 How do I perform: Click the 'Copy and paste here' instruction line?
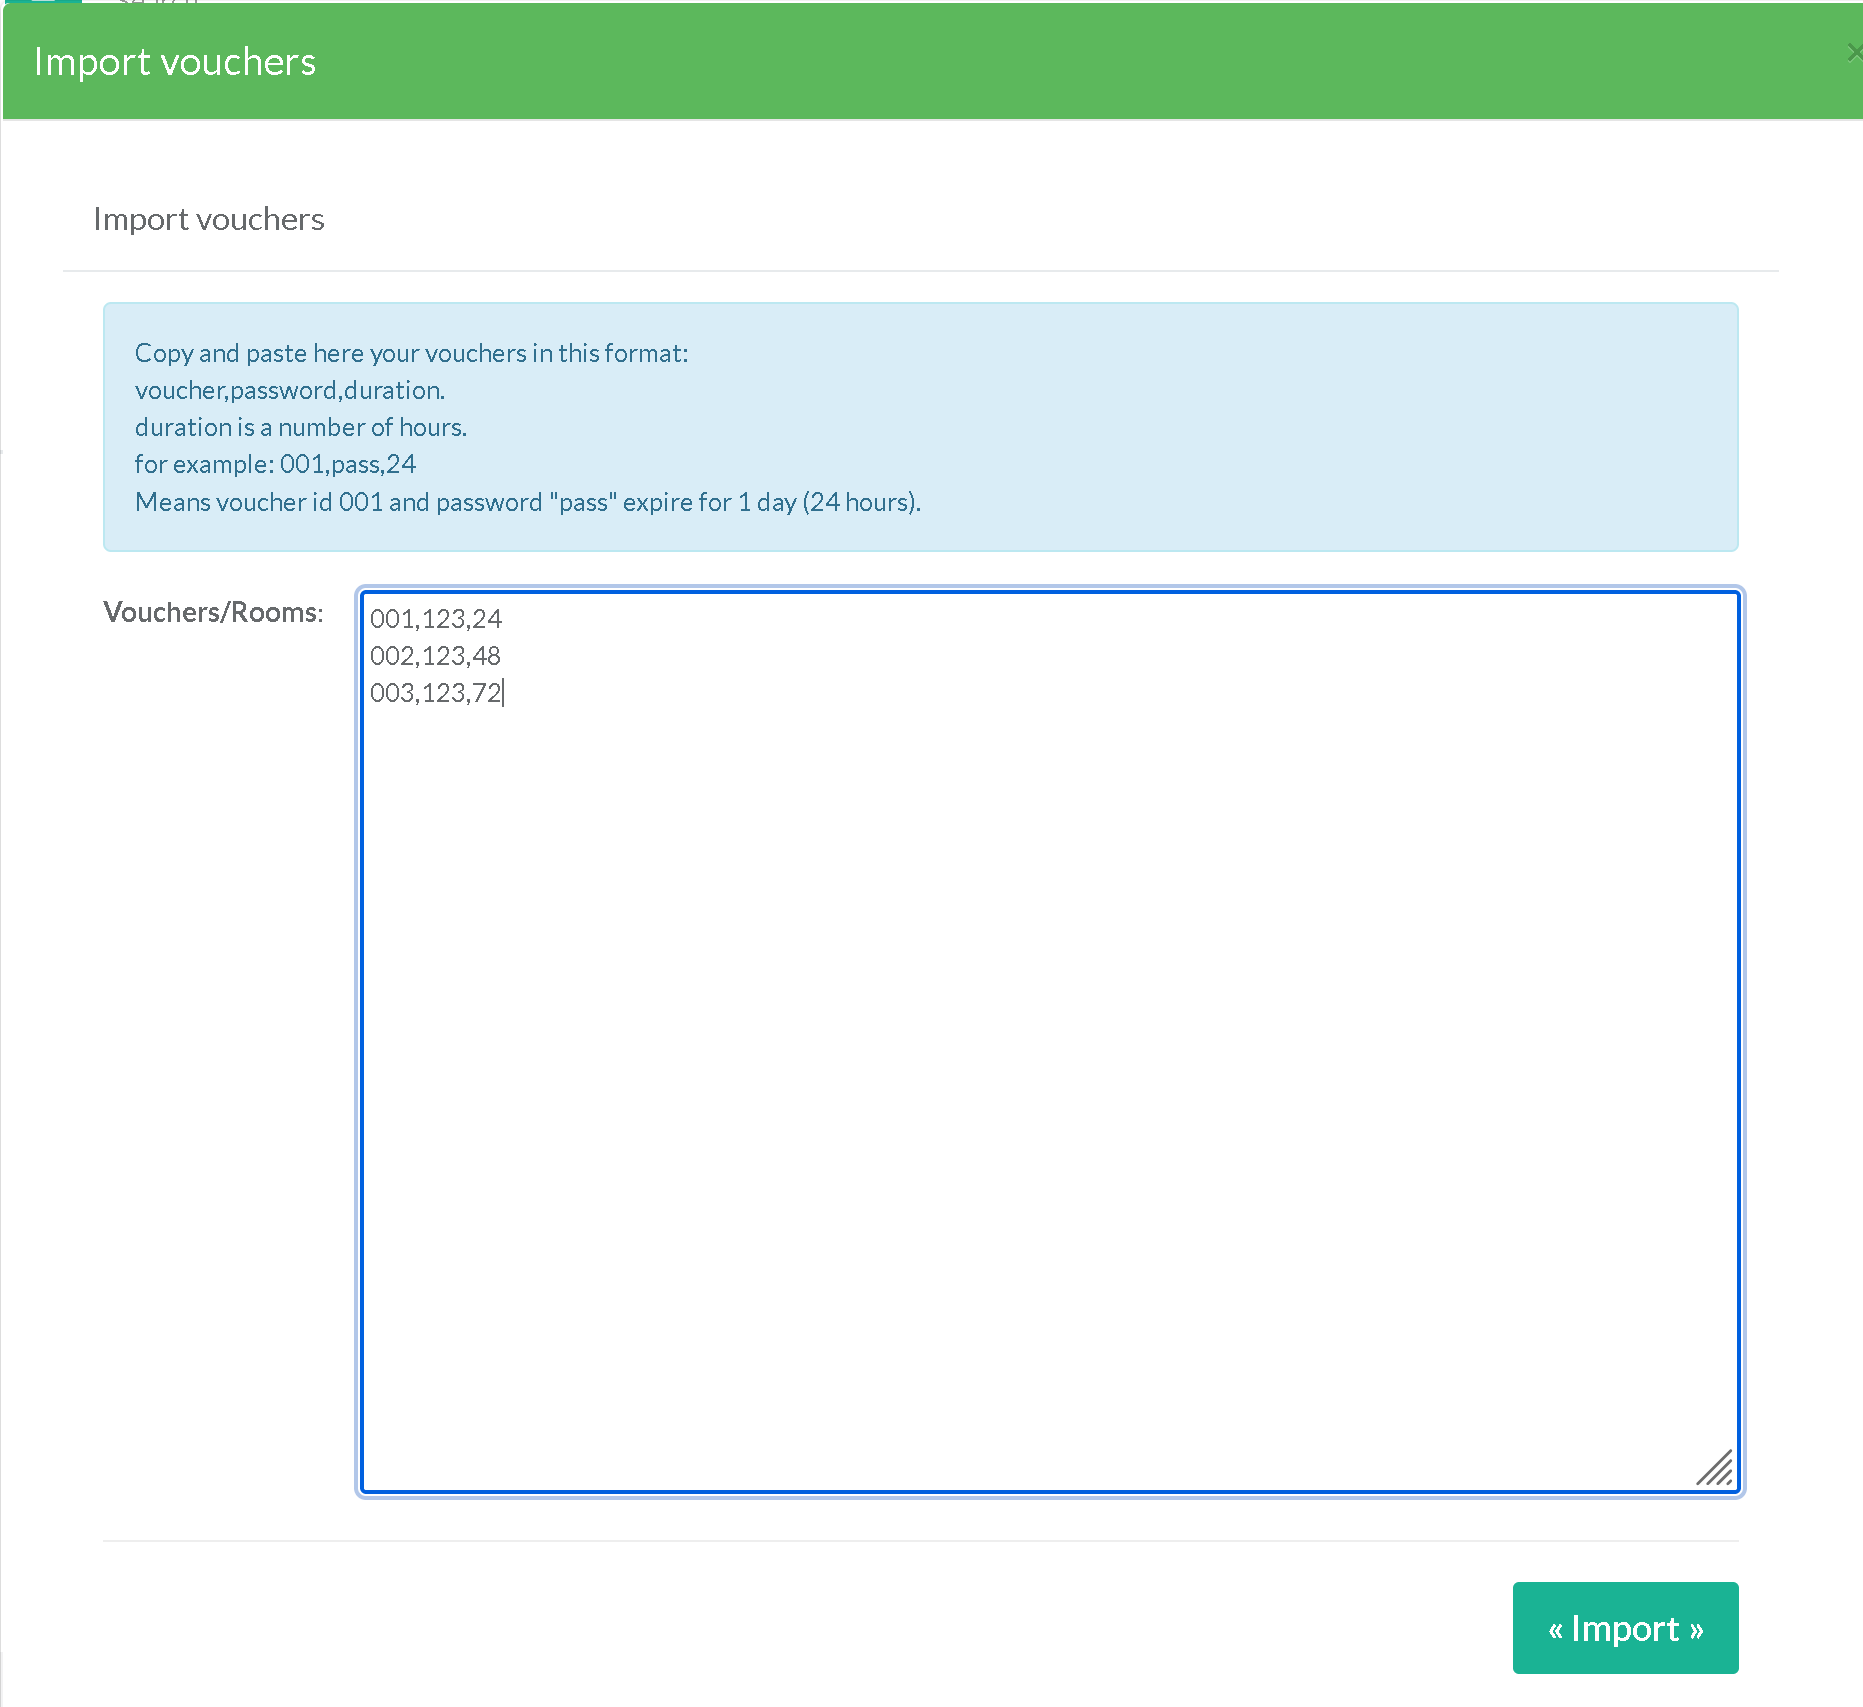(x=411, y=353)
